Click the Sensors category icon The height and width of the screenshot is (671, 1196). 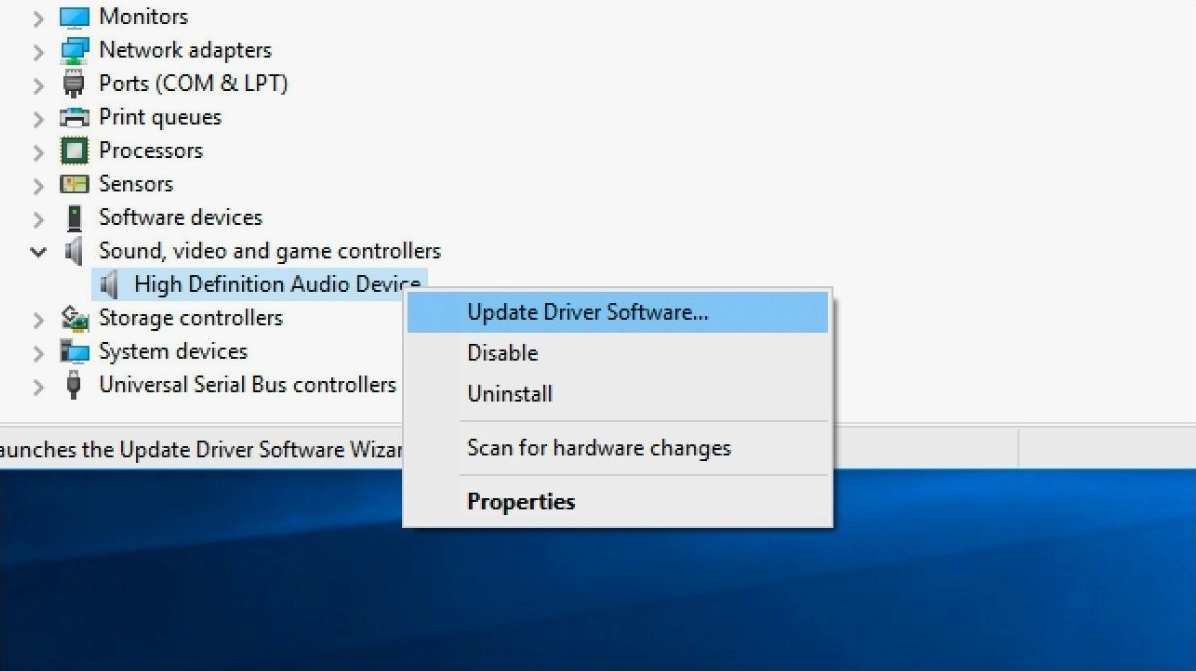pyautogui.click(x=74, y=184)
